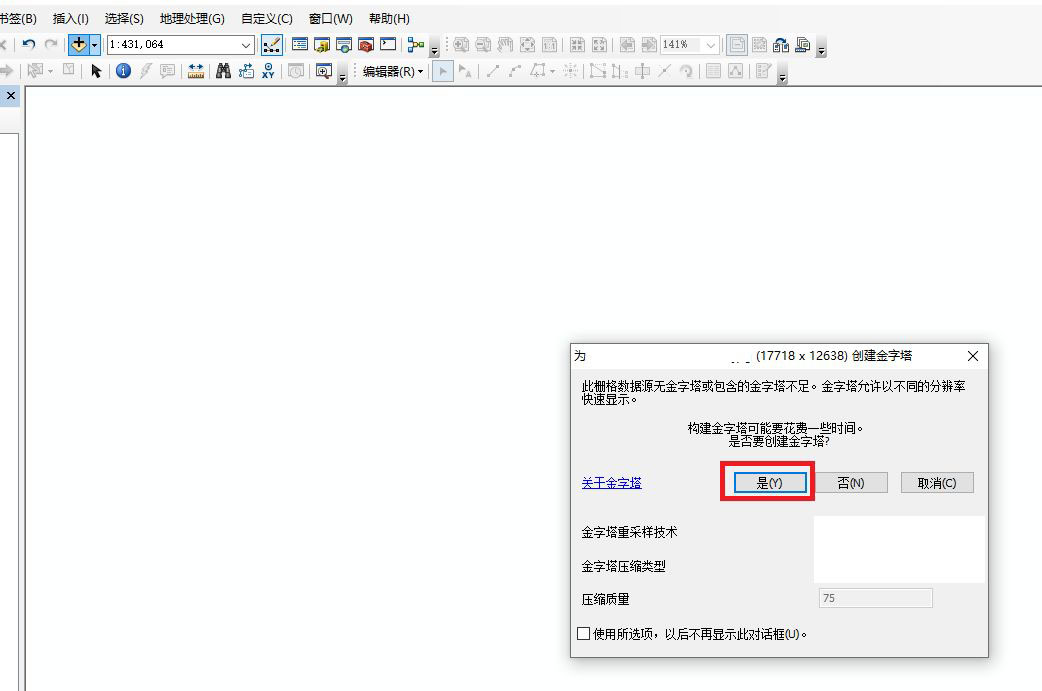The height and width of the screenshot is (691, 1042).
Task: Select the Identify tool
Action: pos(123,70)
